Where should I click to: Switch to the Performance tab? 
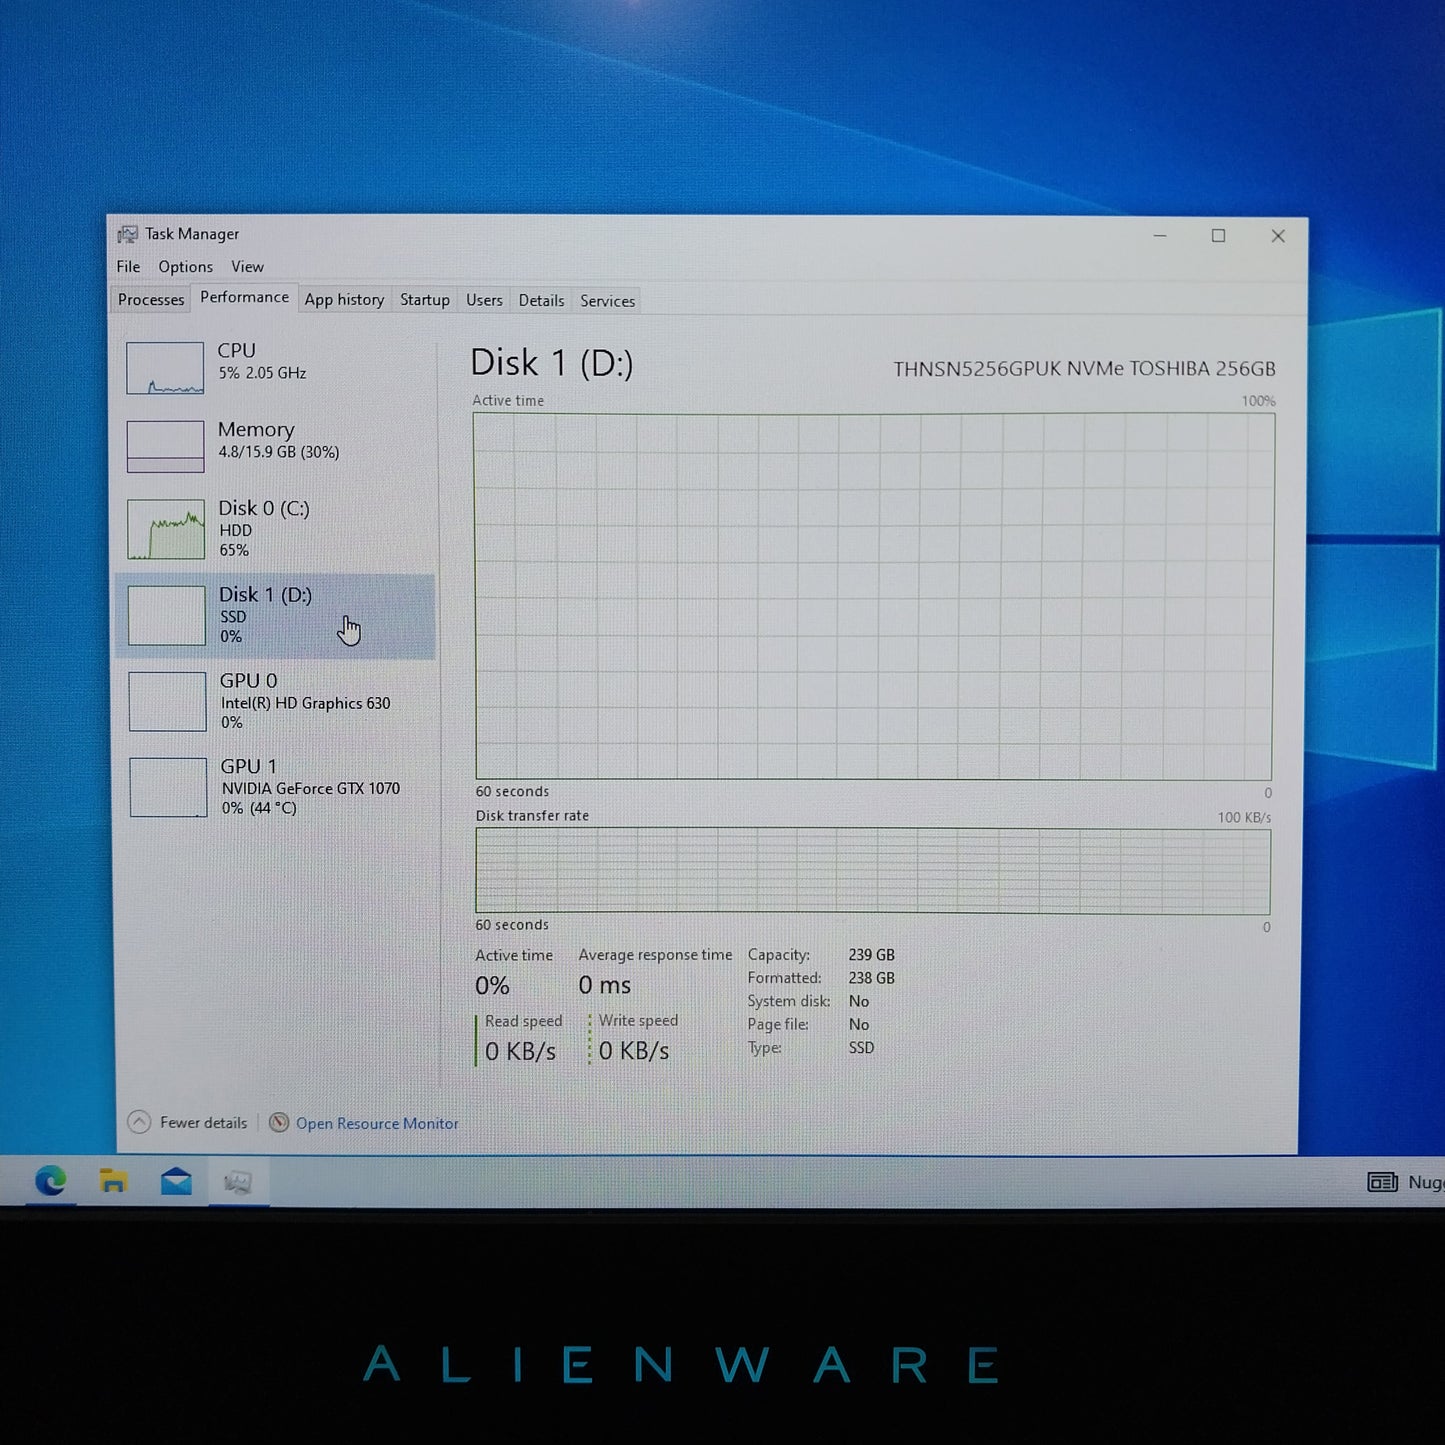coord(244,297)
